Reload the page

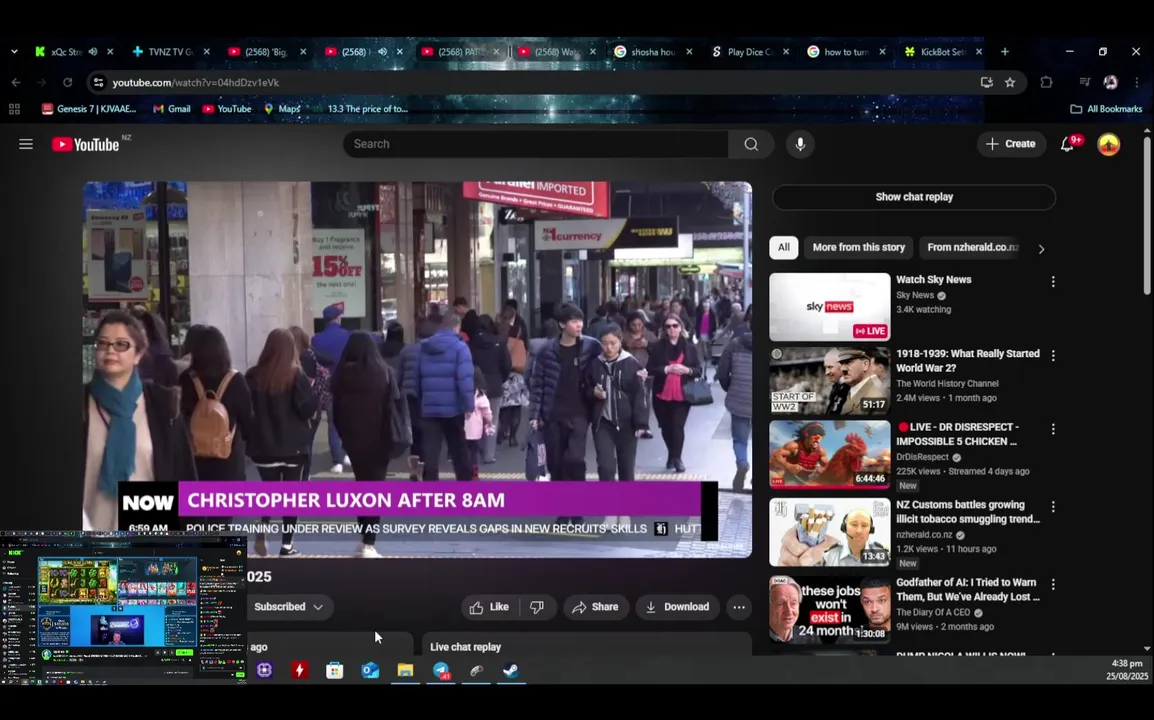pyautogui.click(x=68, y=82)
